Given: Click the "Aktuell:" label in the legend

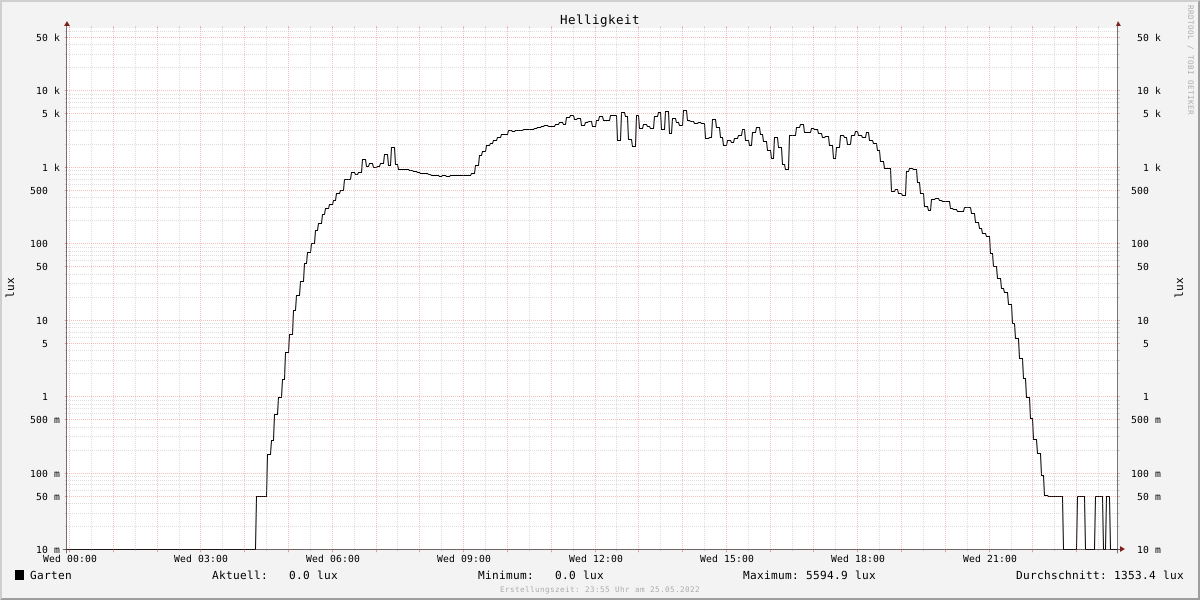Looking at the screenshot, I should (240, 575).
